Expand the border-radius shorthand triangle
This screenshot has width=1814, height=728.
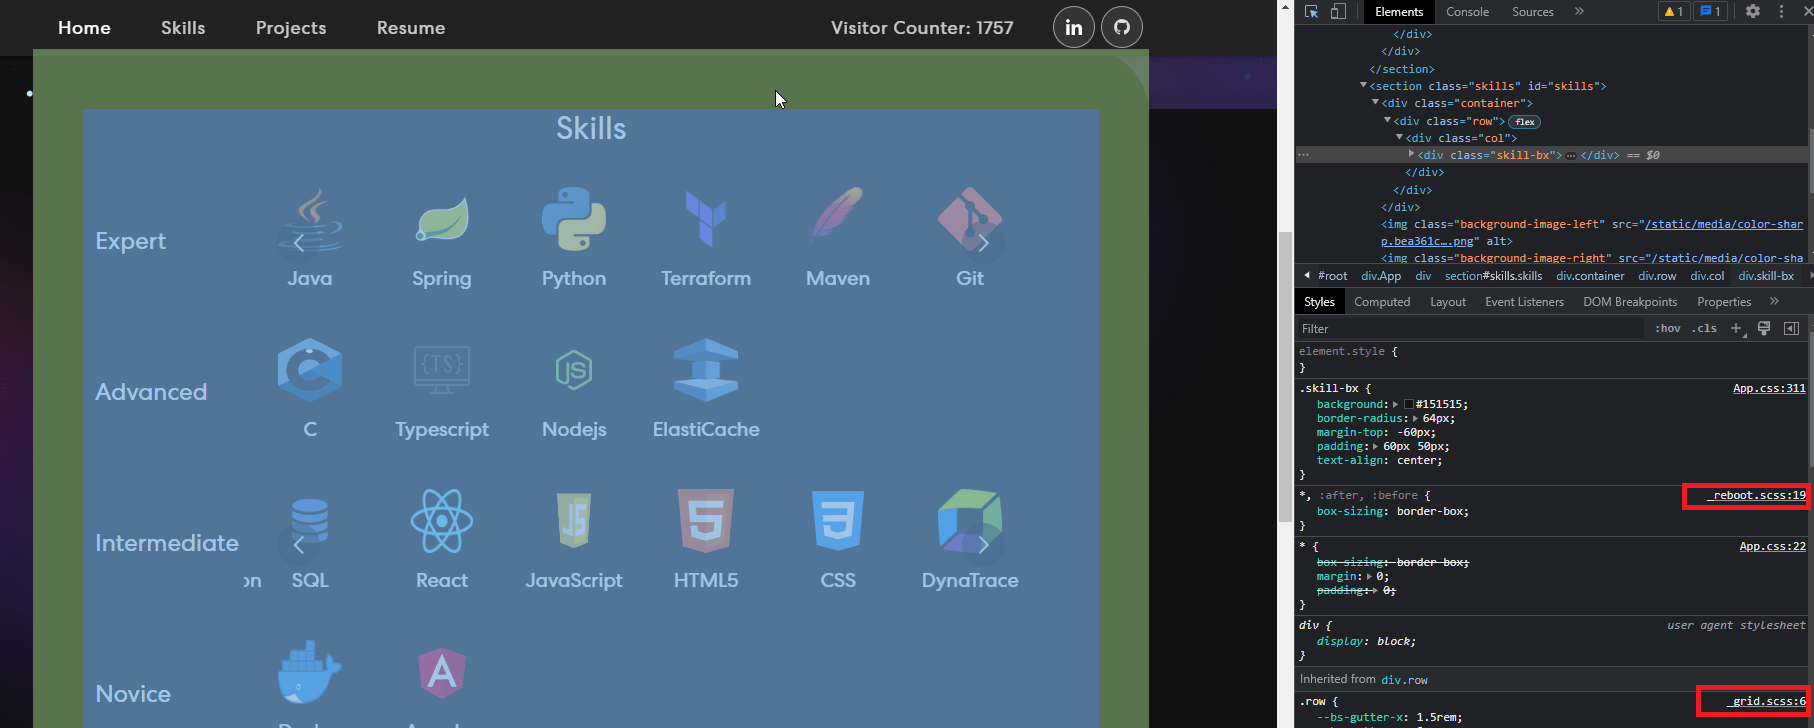(1414, 418)
